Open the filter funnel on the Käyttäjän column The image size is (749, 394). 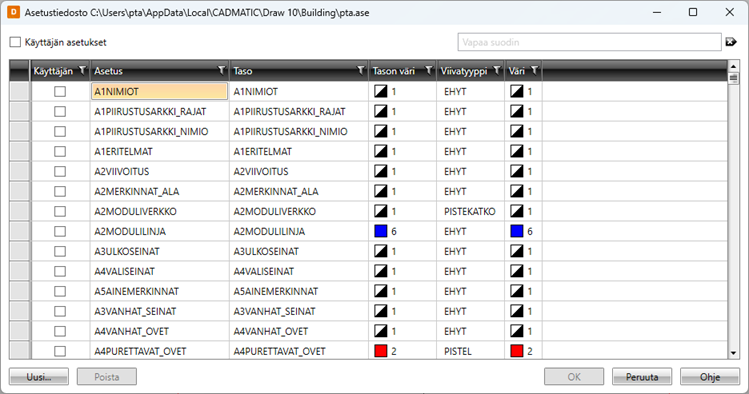coord(82,71)
